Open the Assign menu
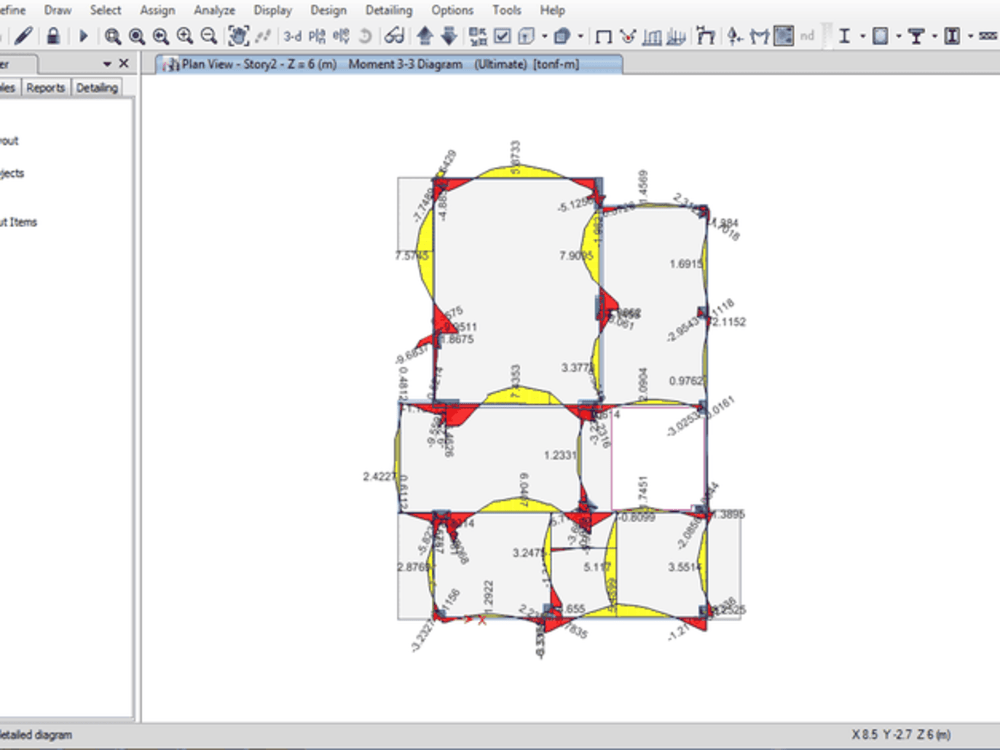 click(158, 10)
